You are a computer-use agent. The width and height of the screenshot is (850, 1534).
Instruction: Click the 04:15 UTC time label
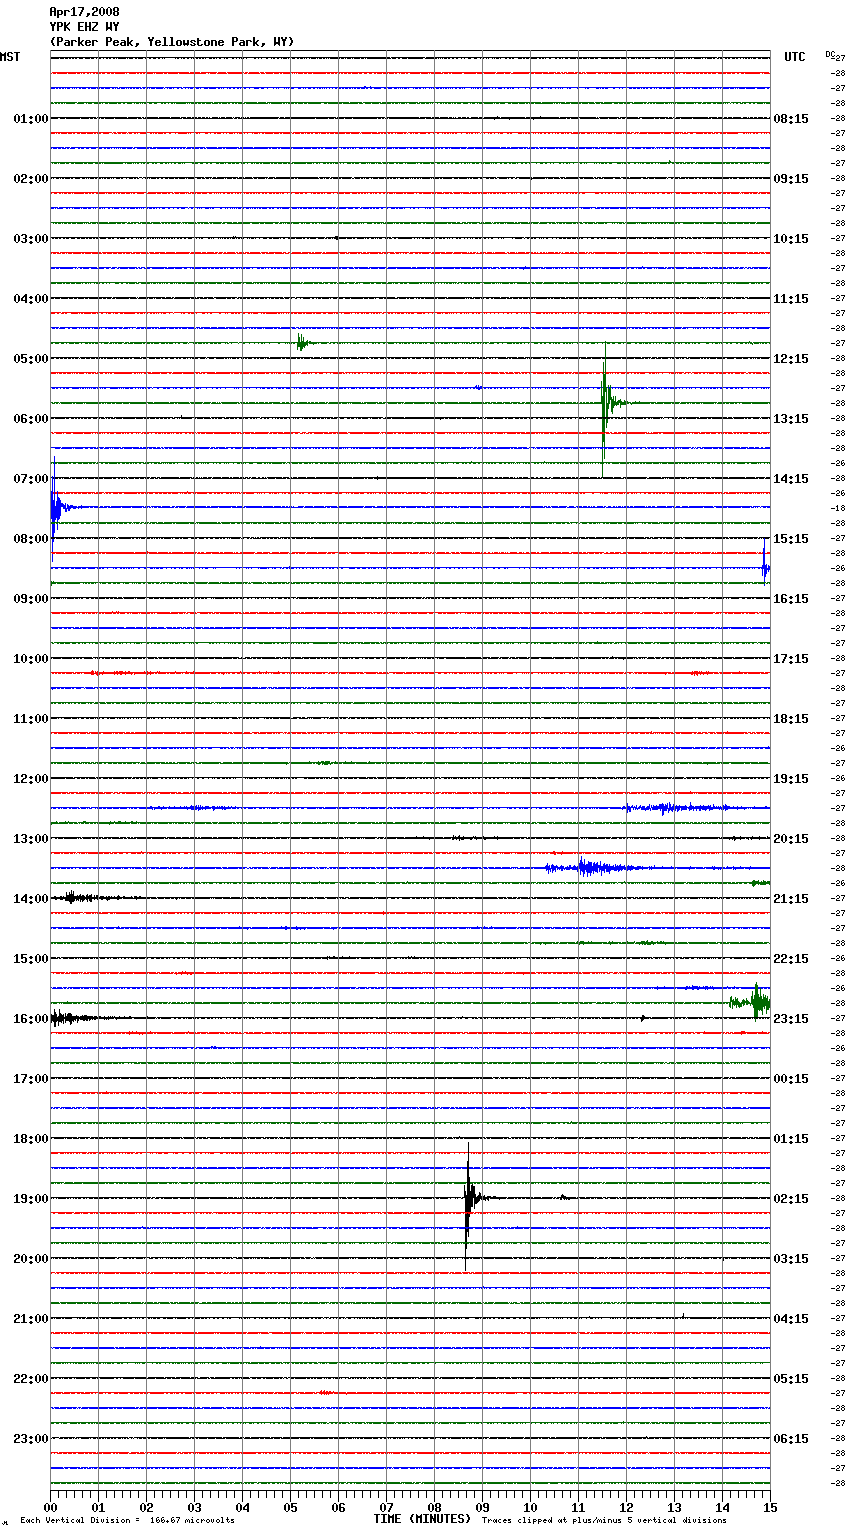791,1319
